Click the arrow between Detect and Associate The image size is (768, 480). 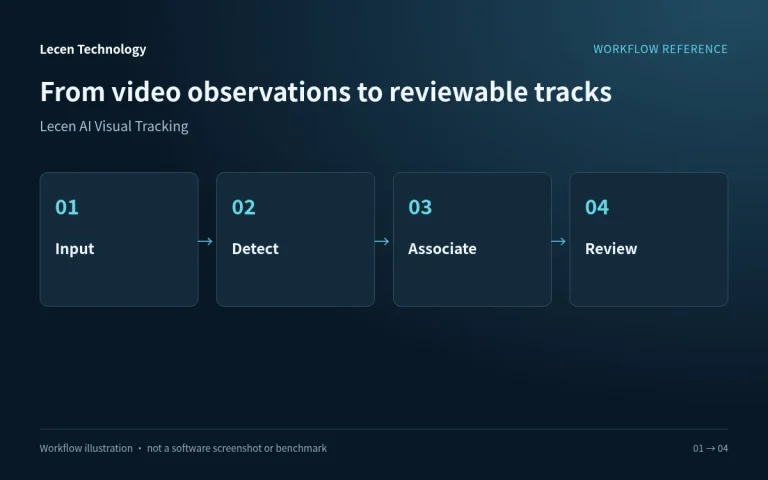pos(382,241)
